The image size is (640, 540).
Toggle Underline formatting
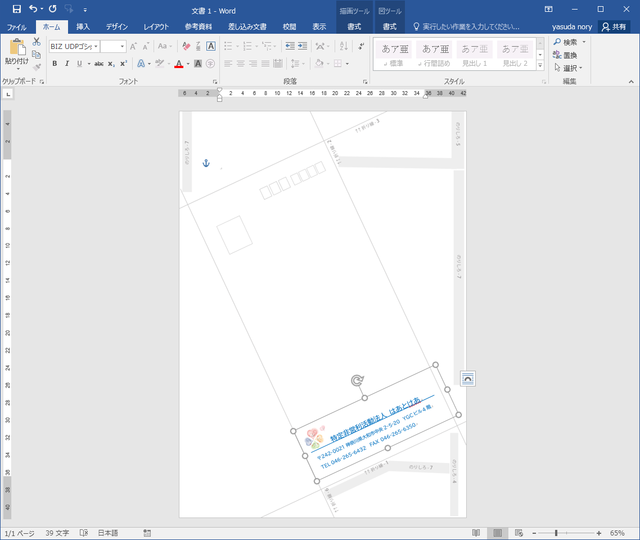[82, 64]
